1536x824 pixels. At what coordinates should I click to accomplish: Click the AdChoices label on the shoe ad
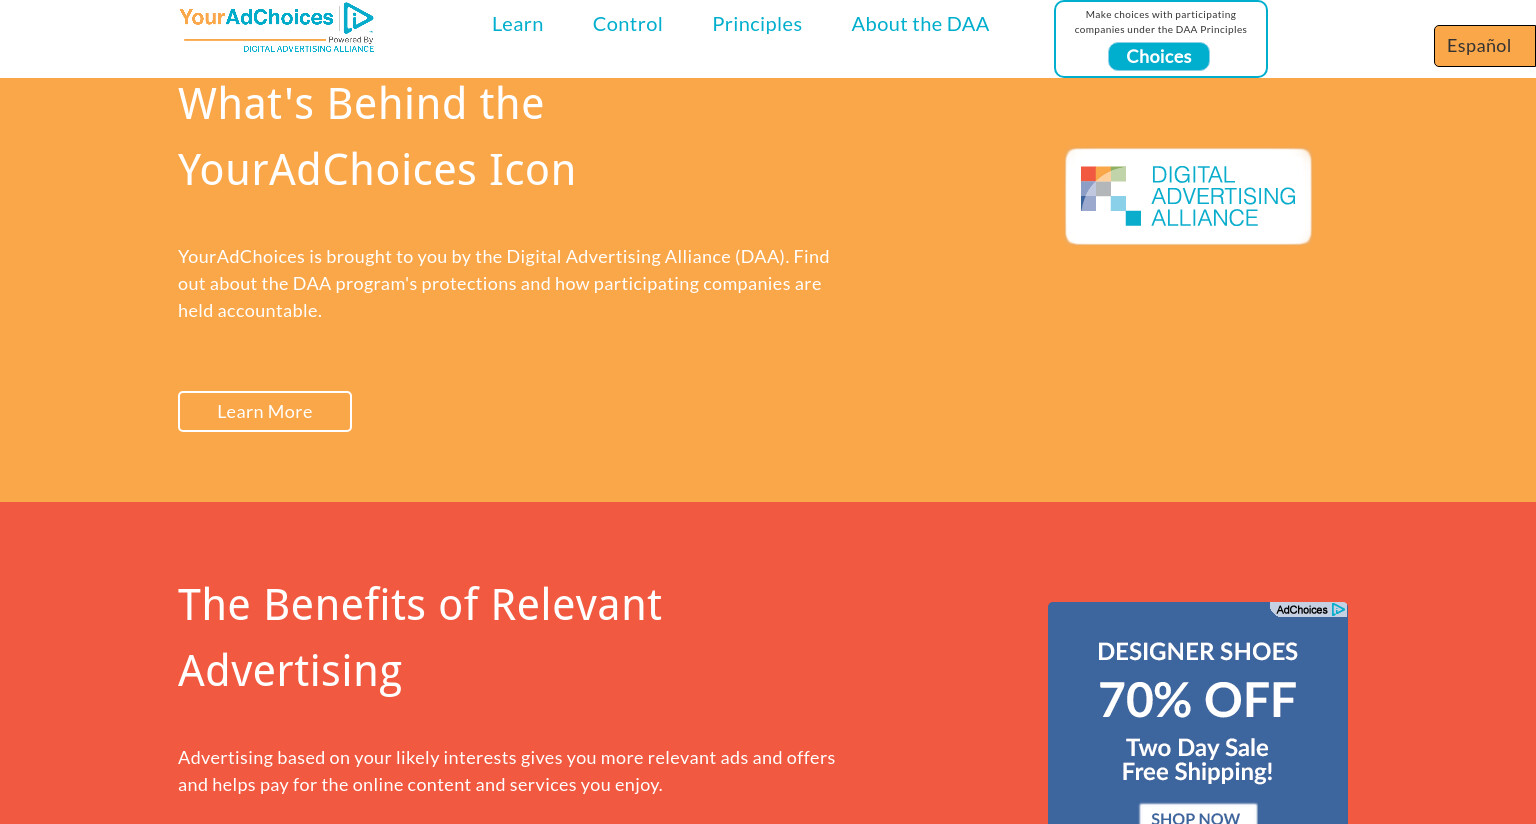[1301, 610]
